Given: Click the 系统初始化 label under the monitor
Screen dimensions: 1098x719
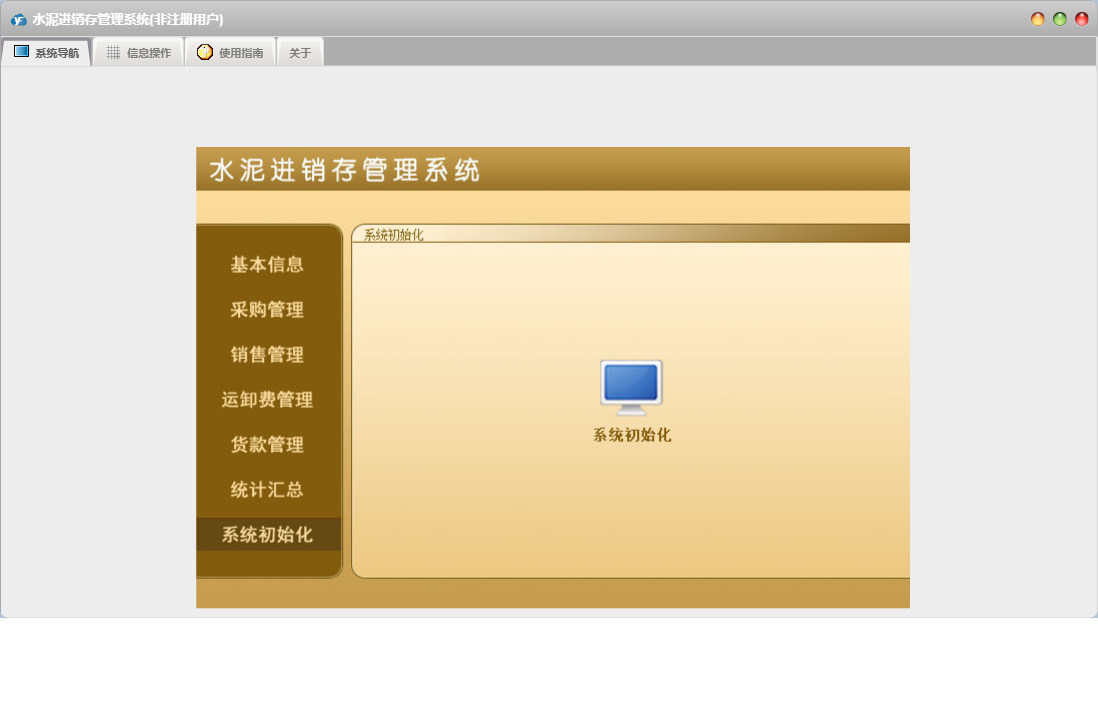Looking at the screenshot, I should (x=632, y=435).
